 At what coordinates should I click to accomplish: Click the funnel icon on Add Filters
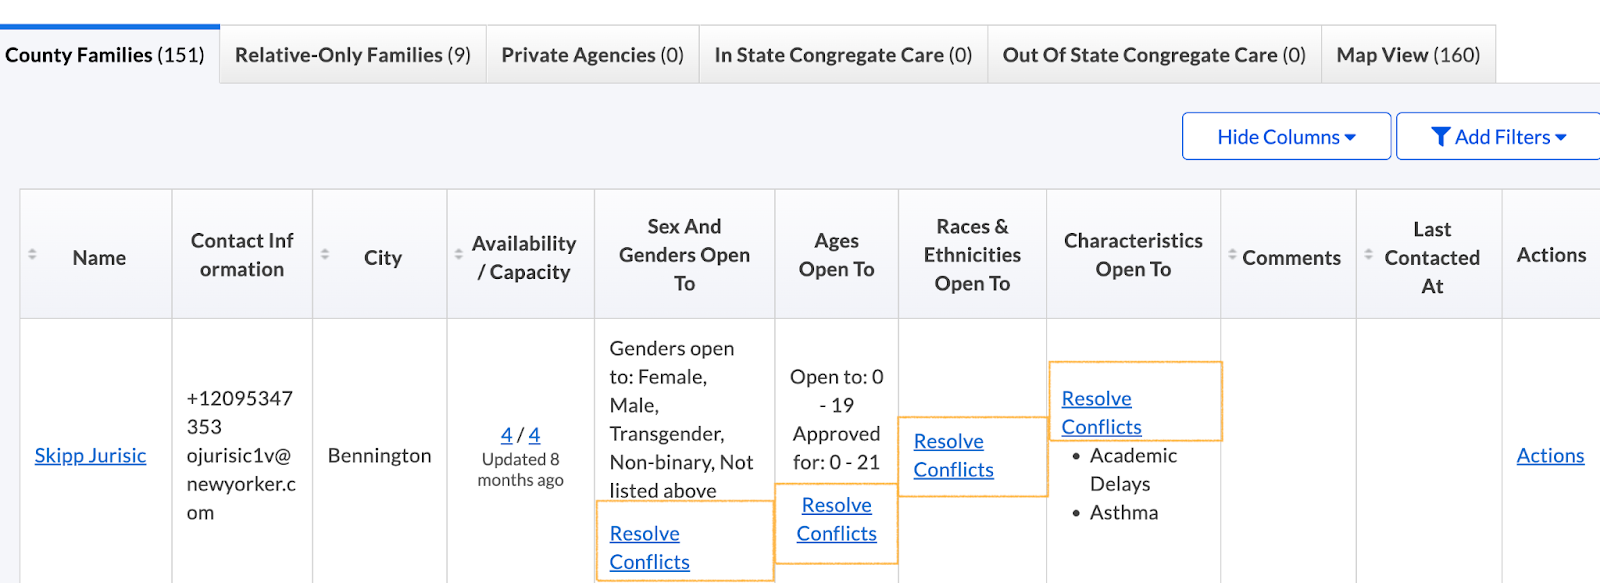pyautogui.click(x=1440, y=137)
